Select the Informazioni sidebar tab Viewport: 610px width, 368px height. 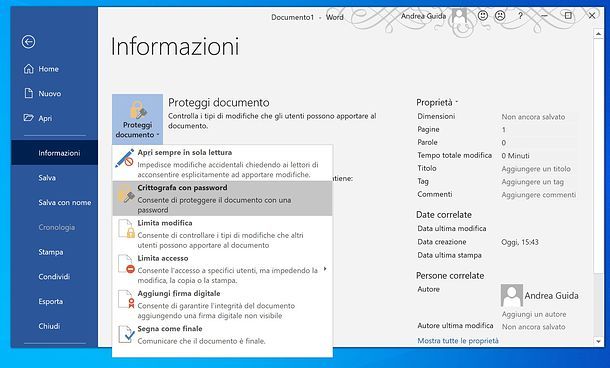[54, 153]
